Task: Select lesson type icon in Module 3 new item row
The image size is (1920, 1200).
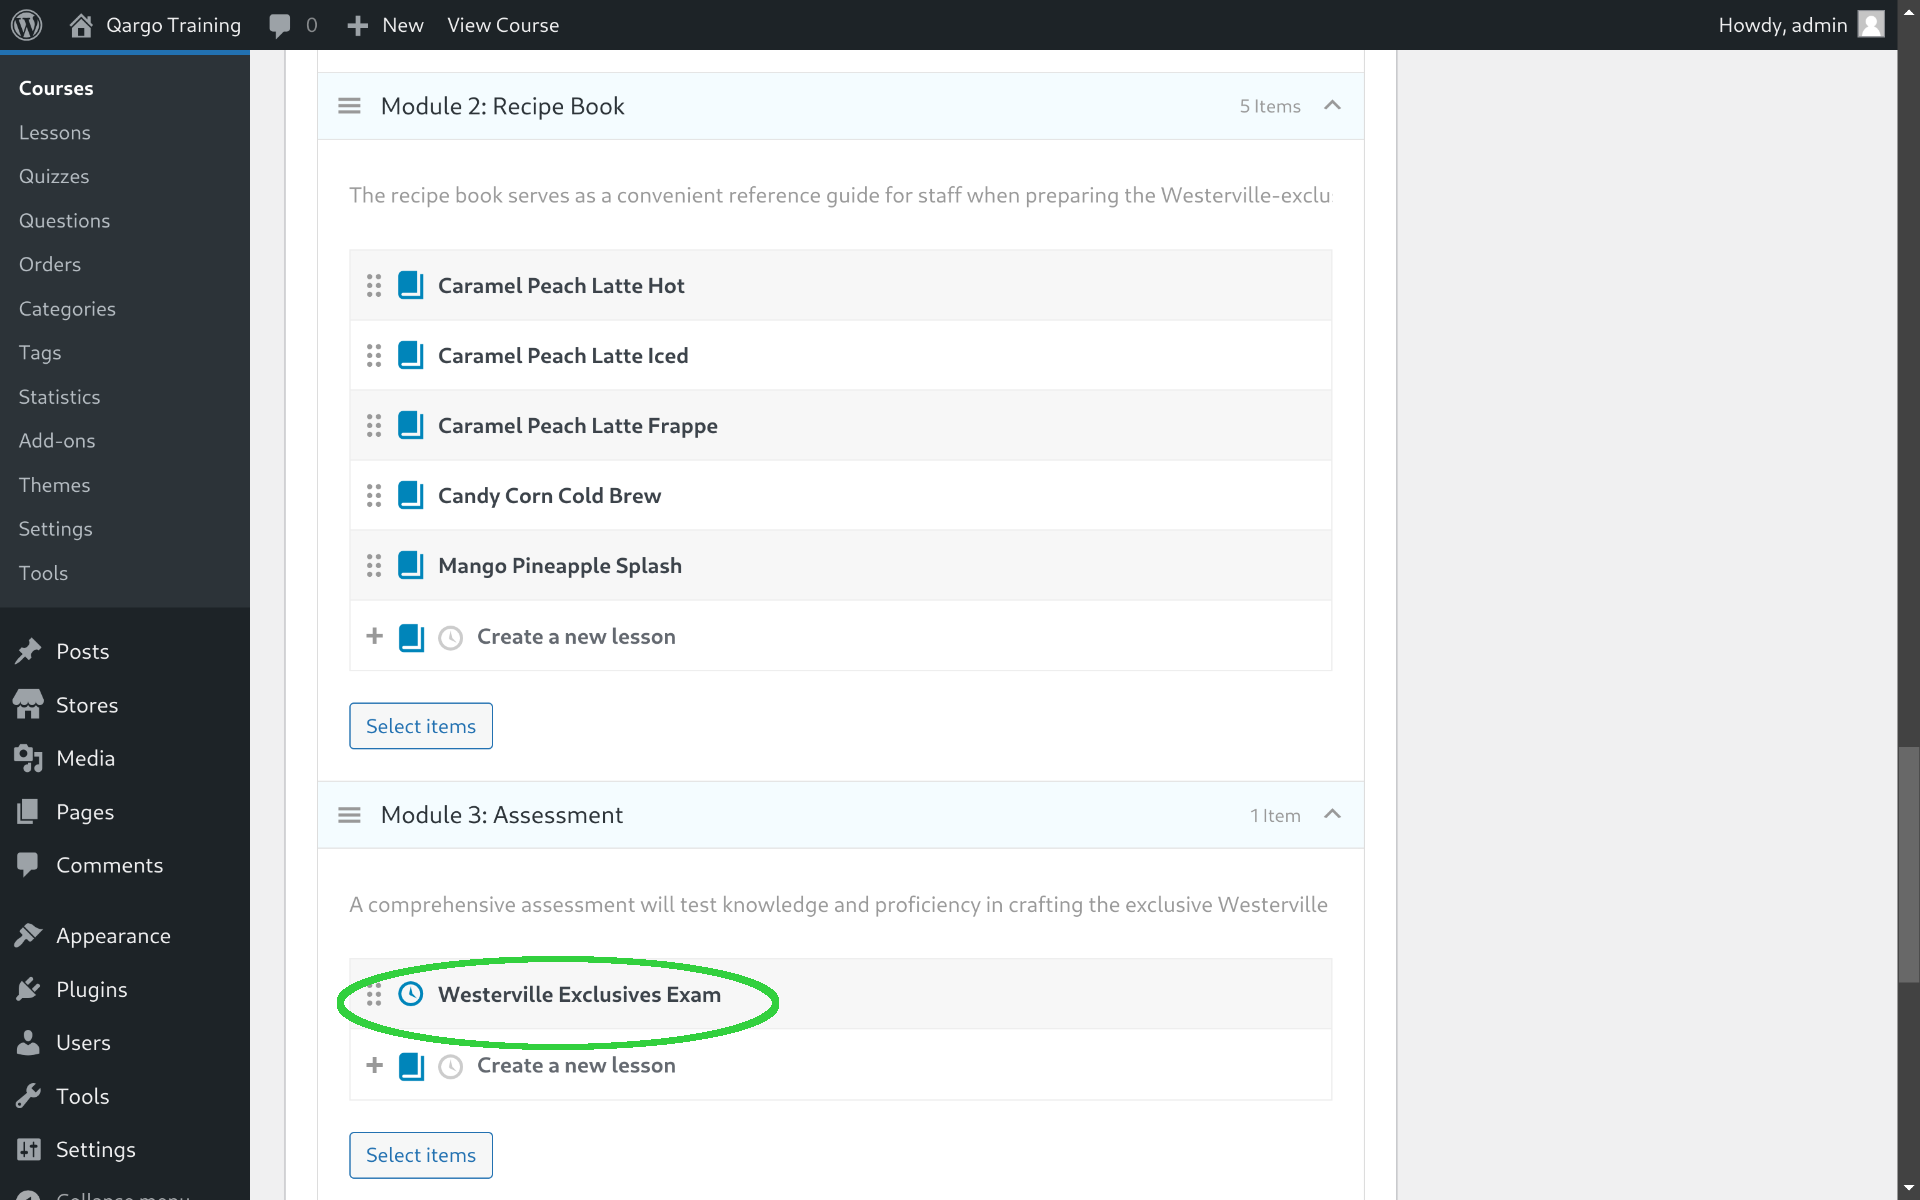Action: pos(412,1066)
